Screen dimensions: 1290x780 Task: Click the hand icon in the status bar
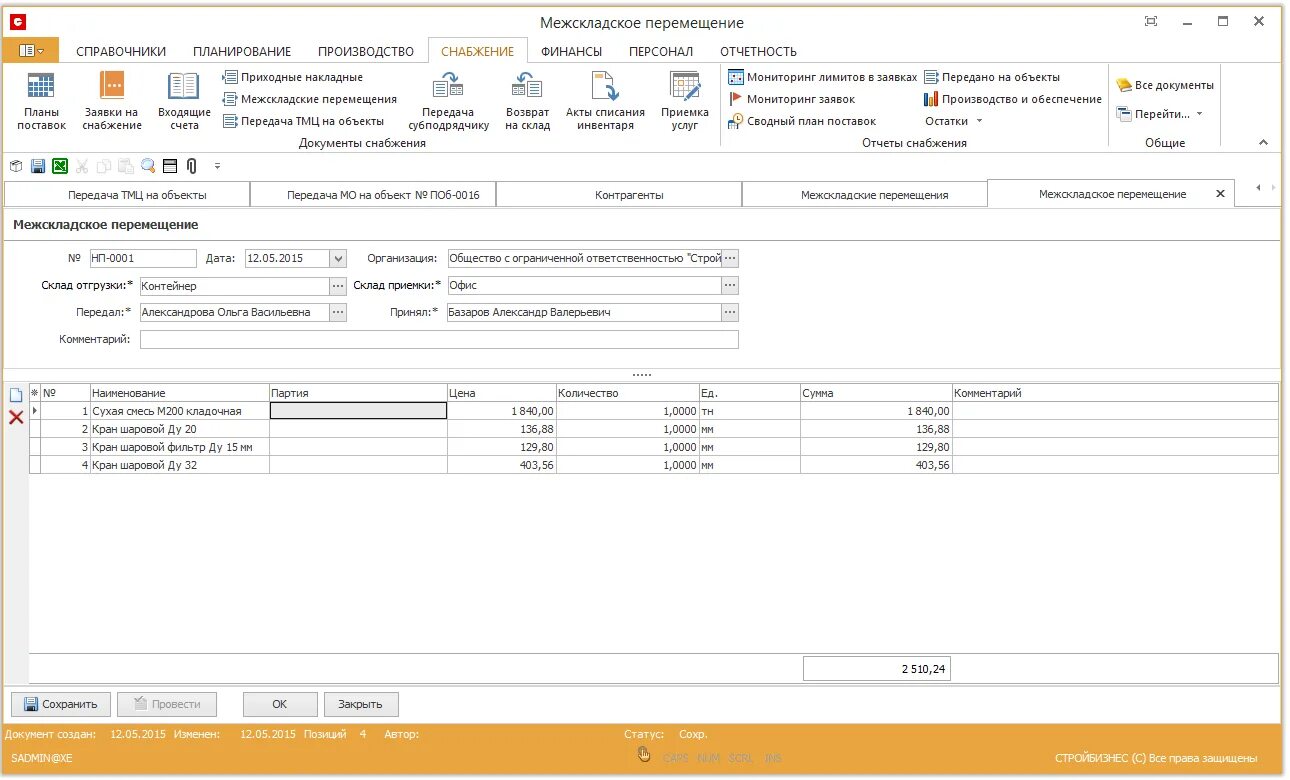pyautogui.click(x=645, y=756)
